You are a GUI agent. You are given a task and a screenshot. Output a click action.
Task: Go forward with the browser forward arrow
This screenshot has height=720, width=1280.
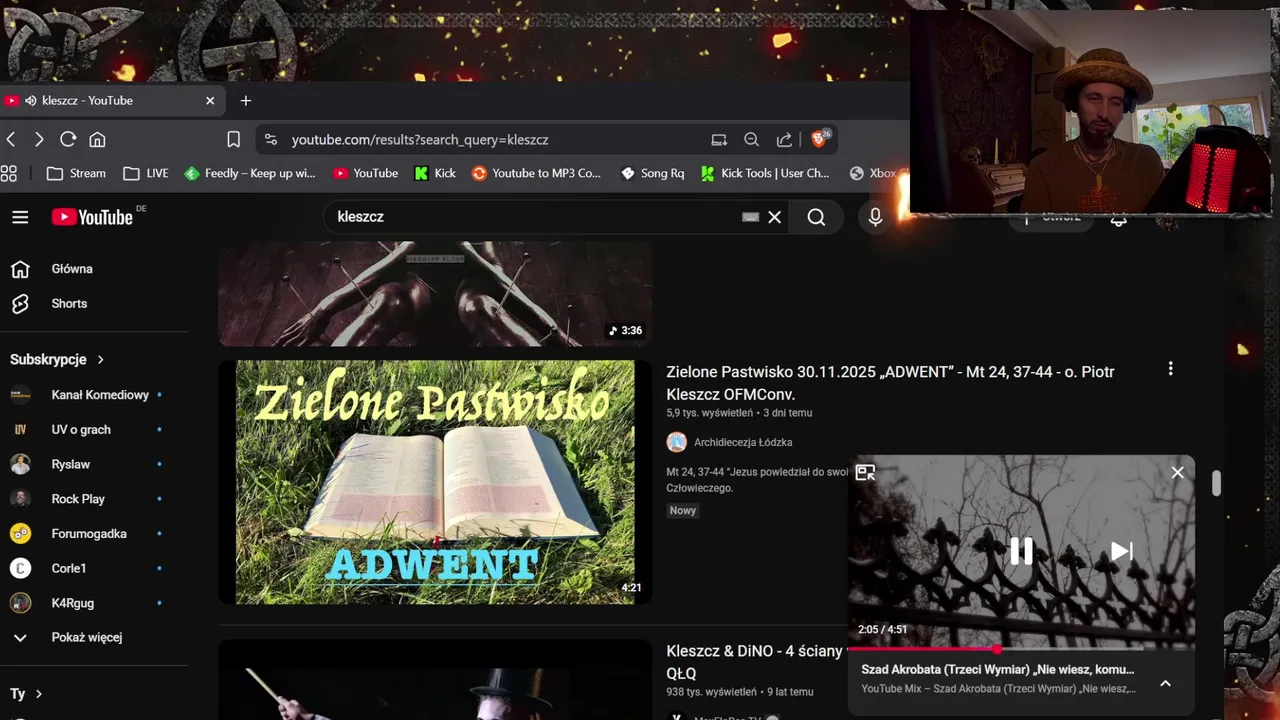point(39,139)
